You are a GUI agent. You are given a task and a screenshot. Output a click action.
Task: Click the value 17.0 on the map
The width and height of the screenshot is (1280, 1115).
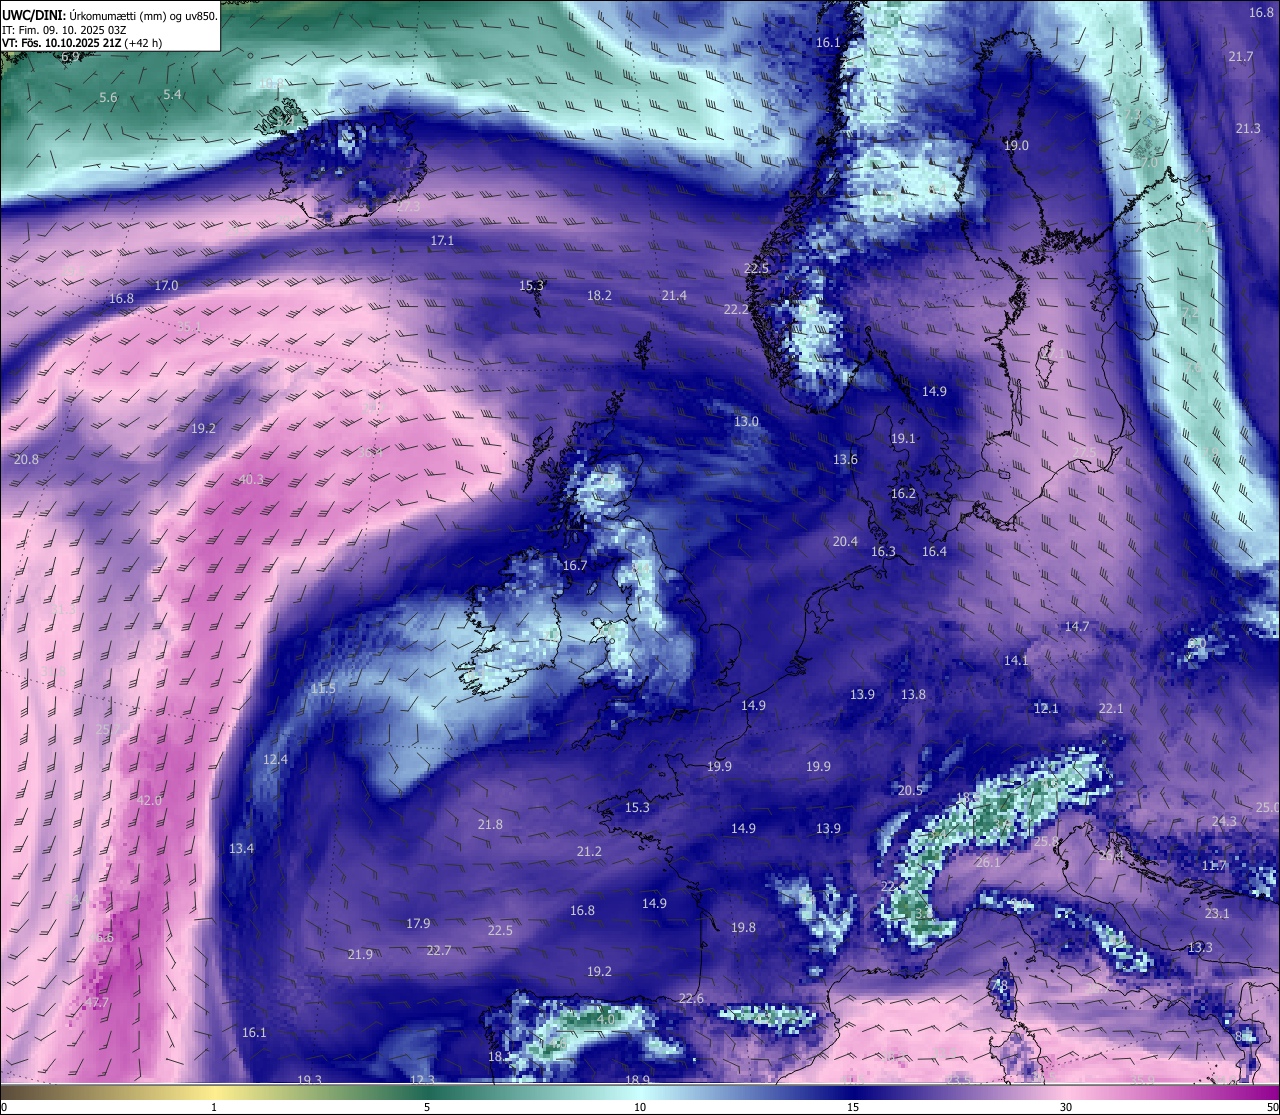click(166, 286)
